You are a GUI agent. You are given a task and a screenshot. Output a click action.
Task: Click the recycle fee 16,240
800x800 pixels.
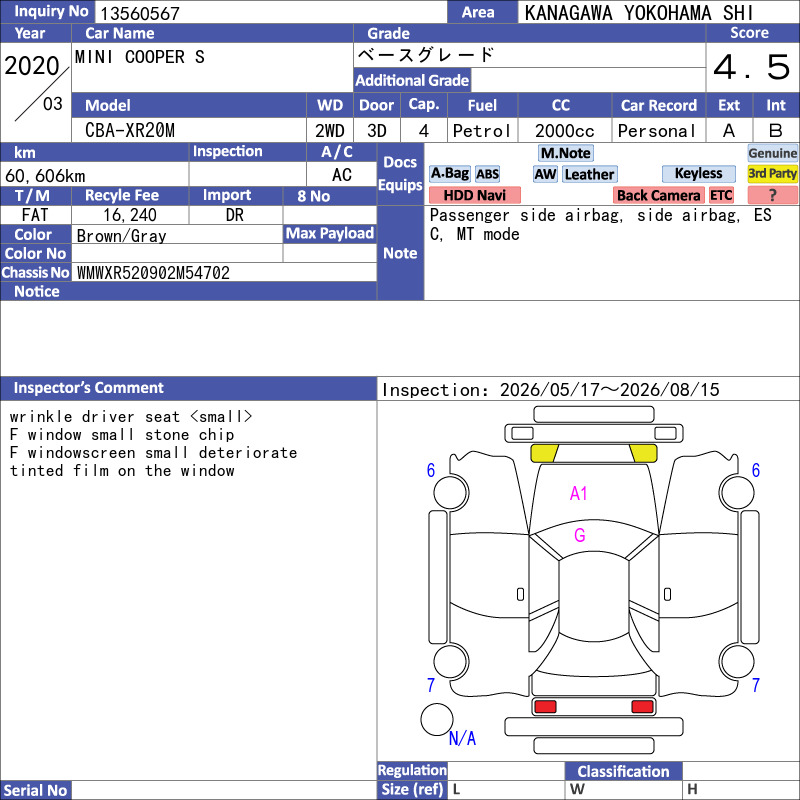pyautogui.click(x=130, y=215)
